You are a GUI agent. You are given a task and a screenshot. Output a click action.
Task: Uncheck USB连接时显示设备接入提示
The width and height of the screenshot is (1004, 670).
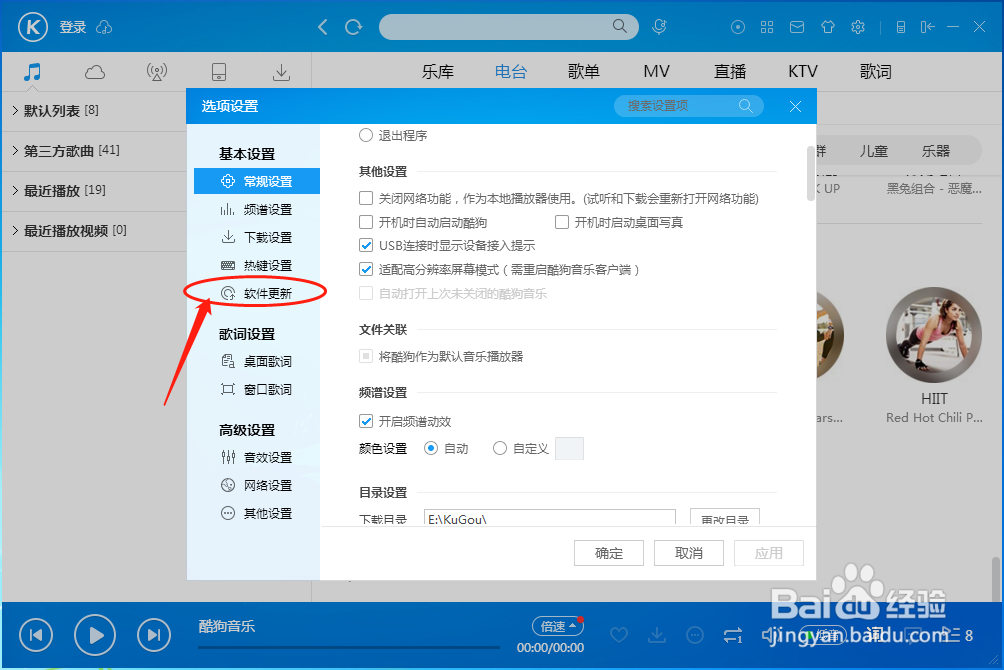click(x=366, y=245)
